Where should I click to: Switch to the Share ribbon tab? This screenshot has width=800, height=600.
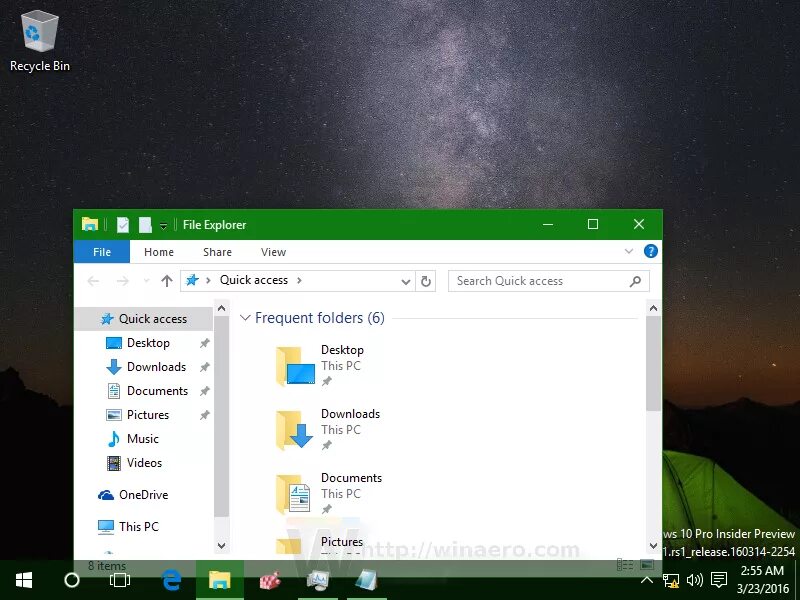(x=217, y=252)
